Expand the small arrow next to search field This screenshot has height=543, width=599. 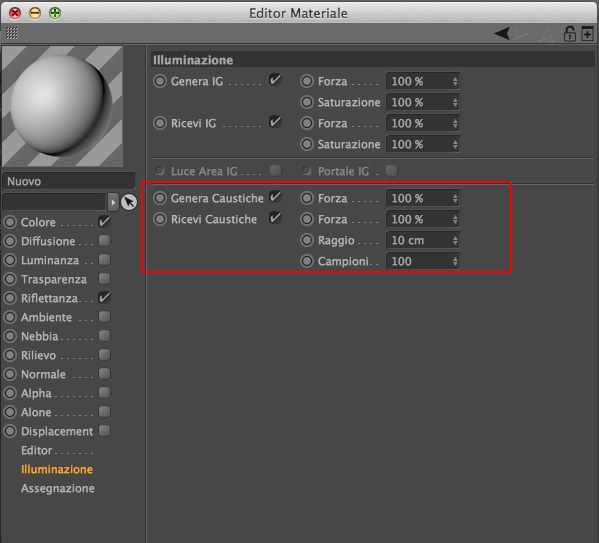click(x=113, y=202)
